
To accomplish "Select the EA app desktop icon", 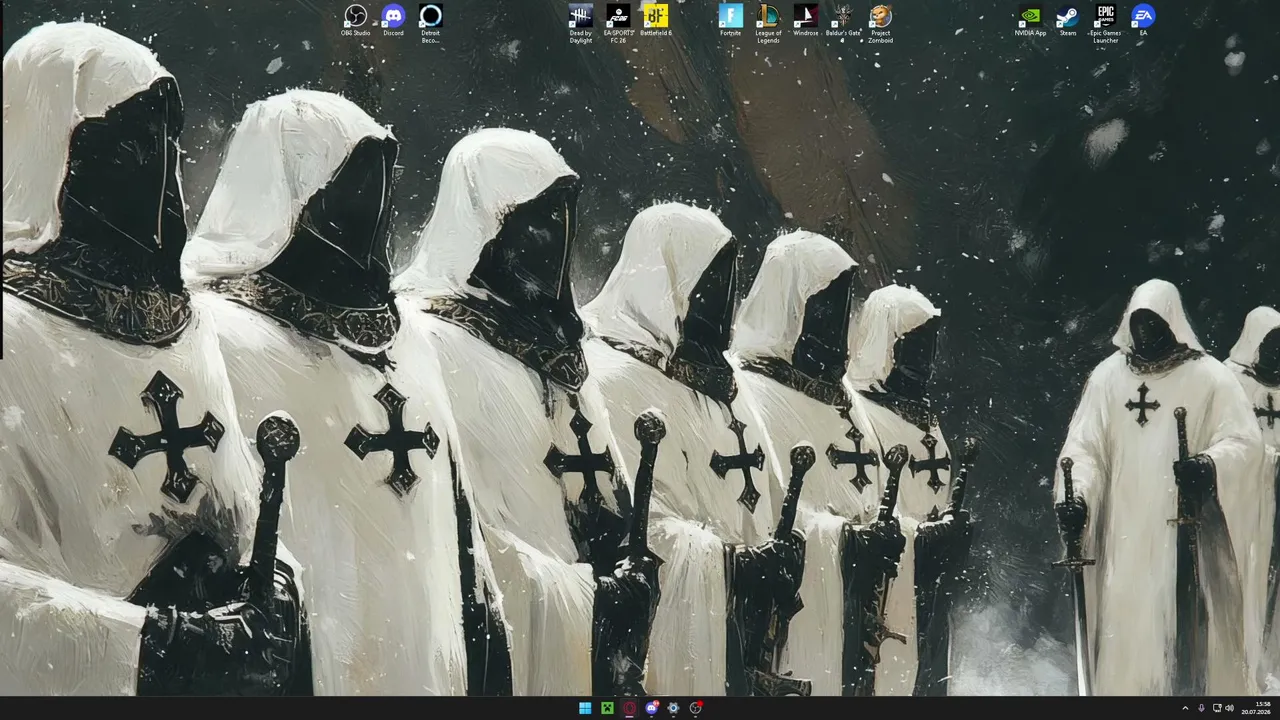I will coord(1143,21).
